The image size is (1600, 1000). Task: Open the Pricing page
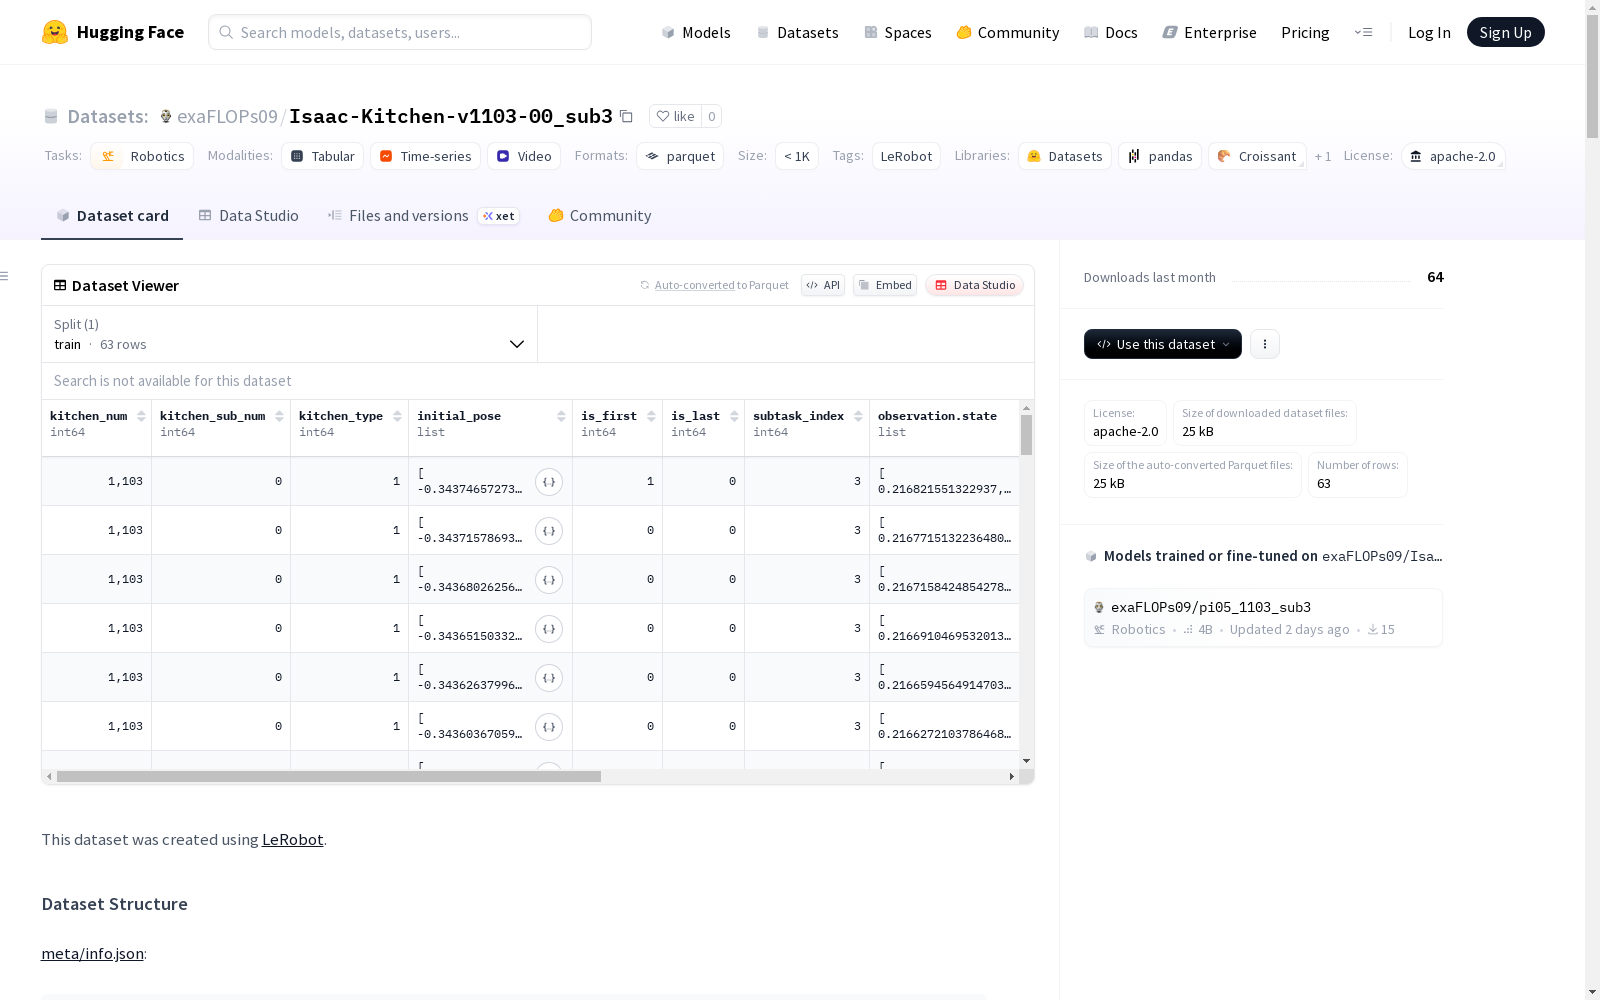pyautogui.click(x=1305, y=32)
